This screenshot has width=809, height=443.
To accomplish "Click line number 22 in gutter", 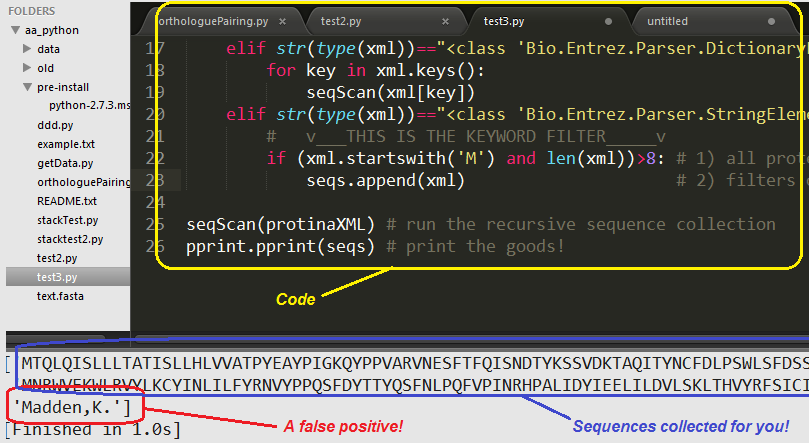I will click(155, 158).
